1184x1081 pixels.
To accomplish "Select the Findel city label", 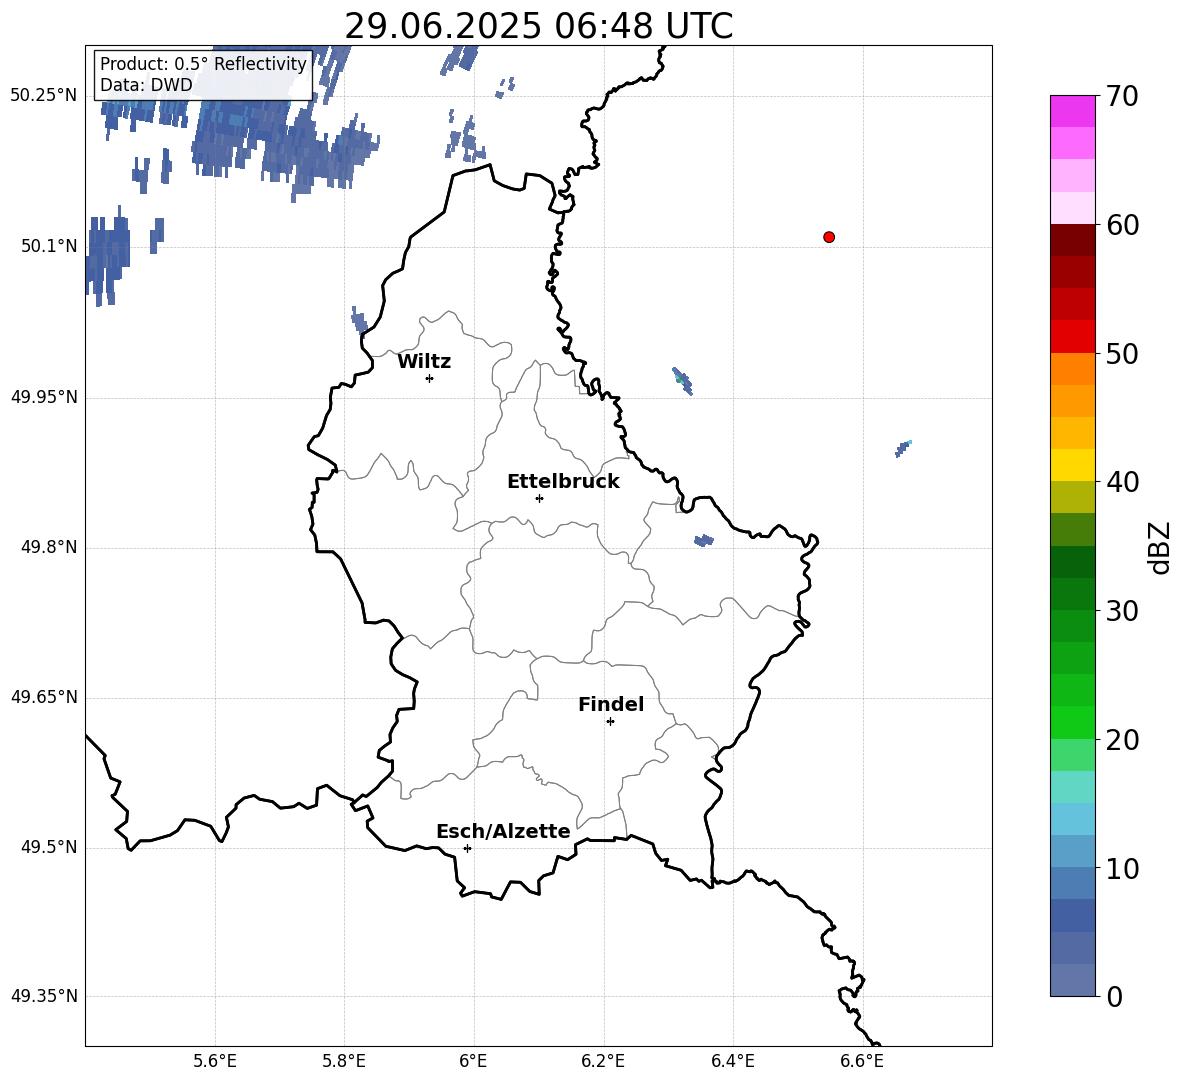I will click(611, 704).
